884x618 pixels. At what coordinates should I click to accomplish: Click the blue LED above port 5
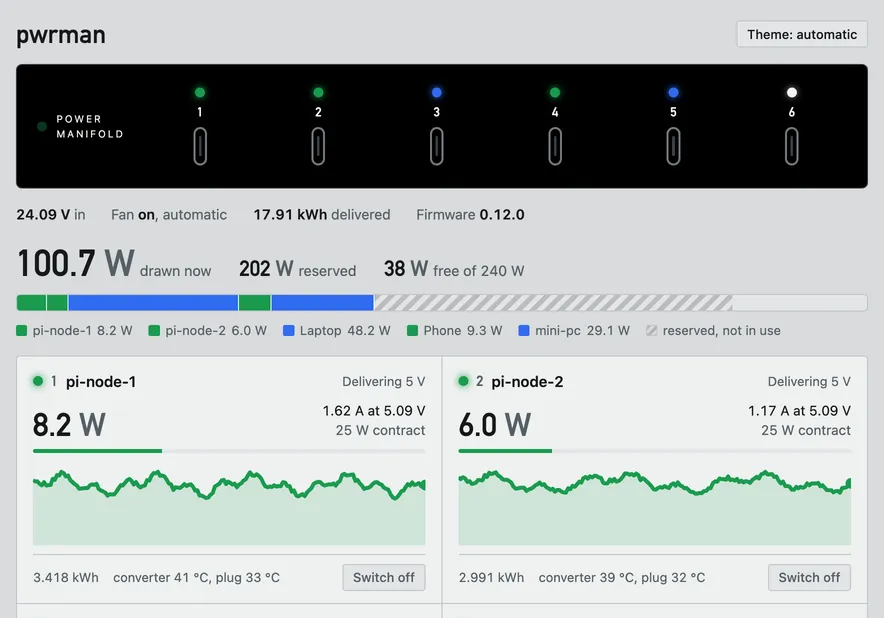(673, 92)
